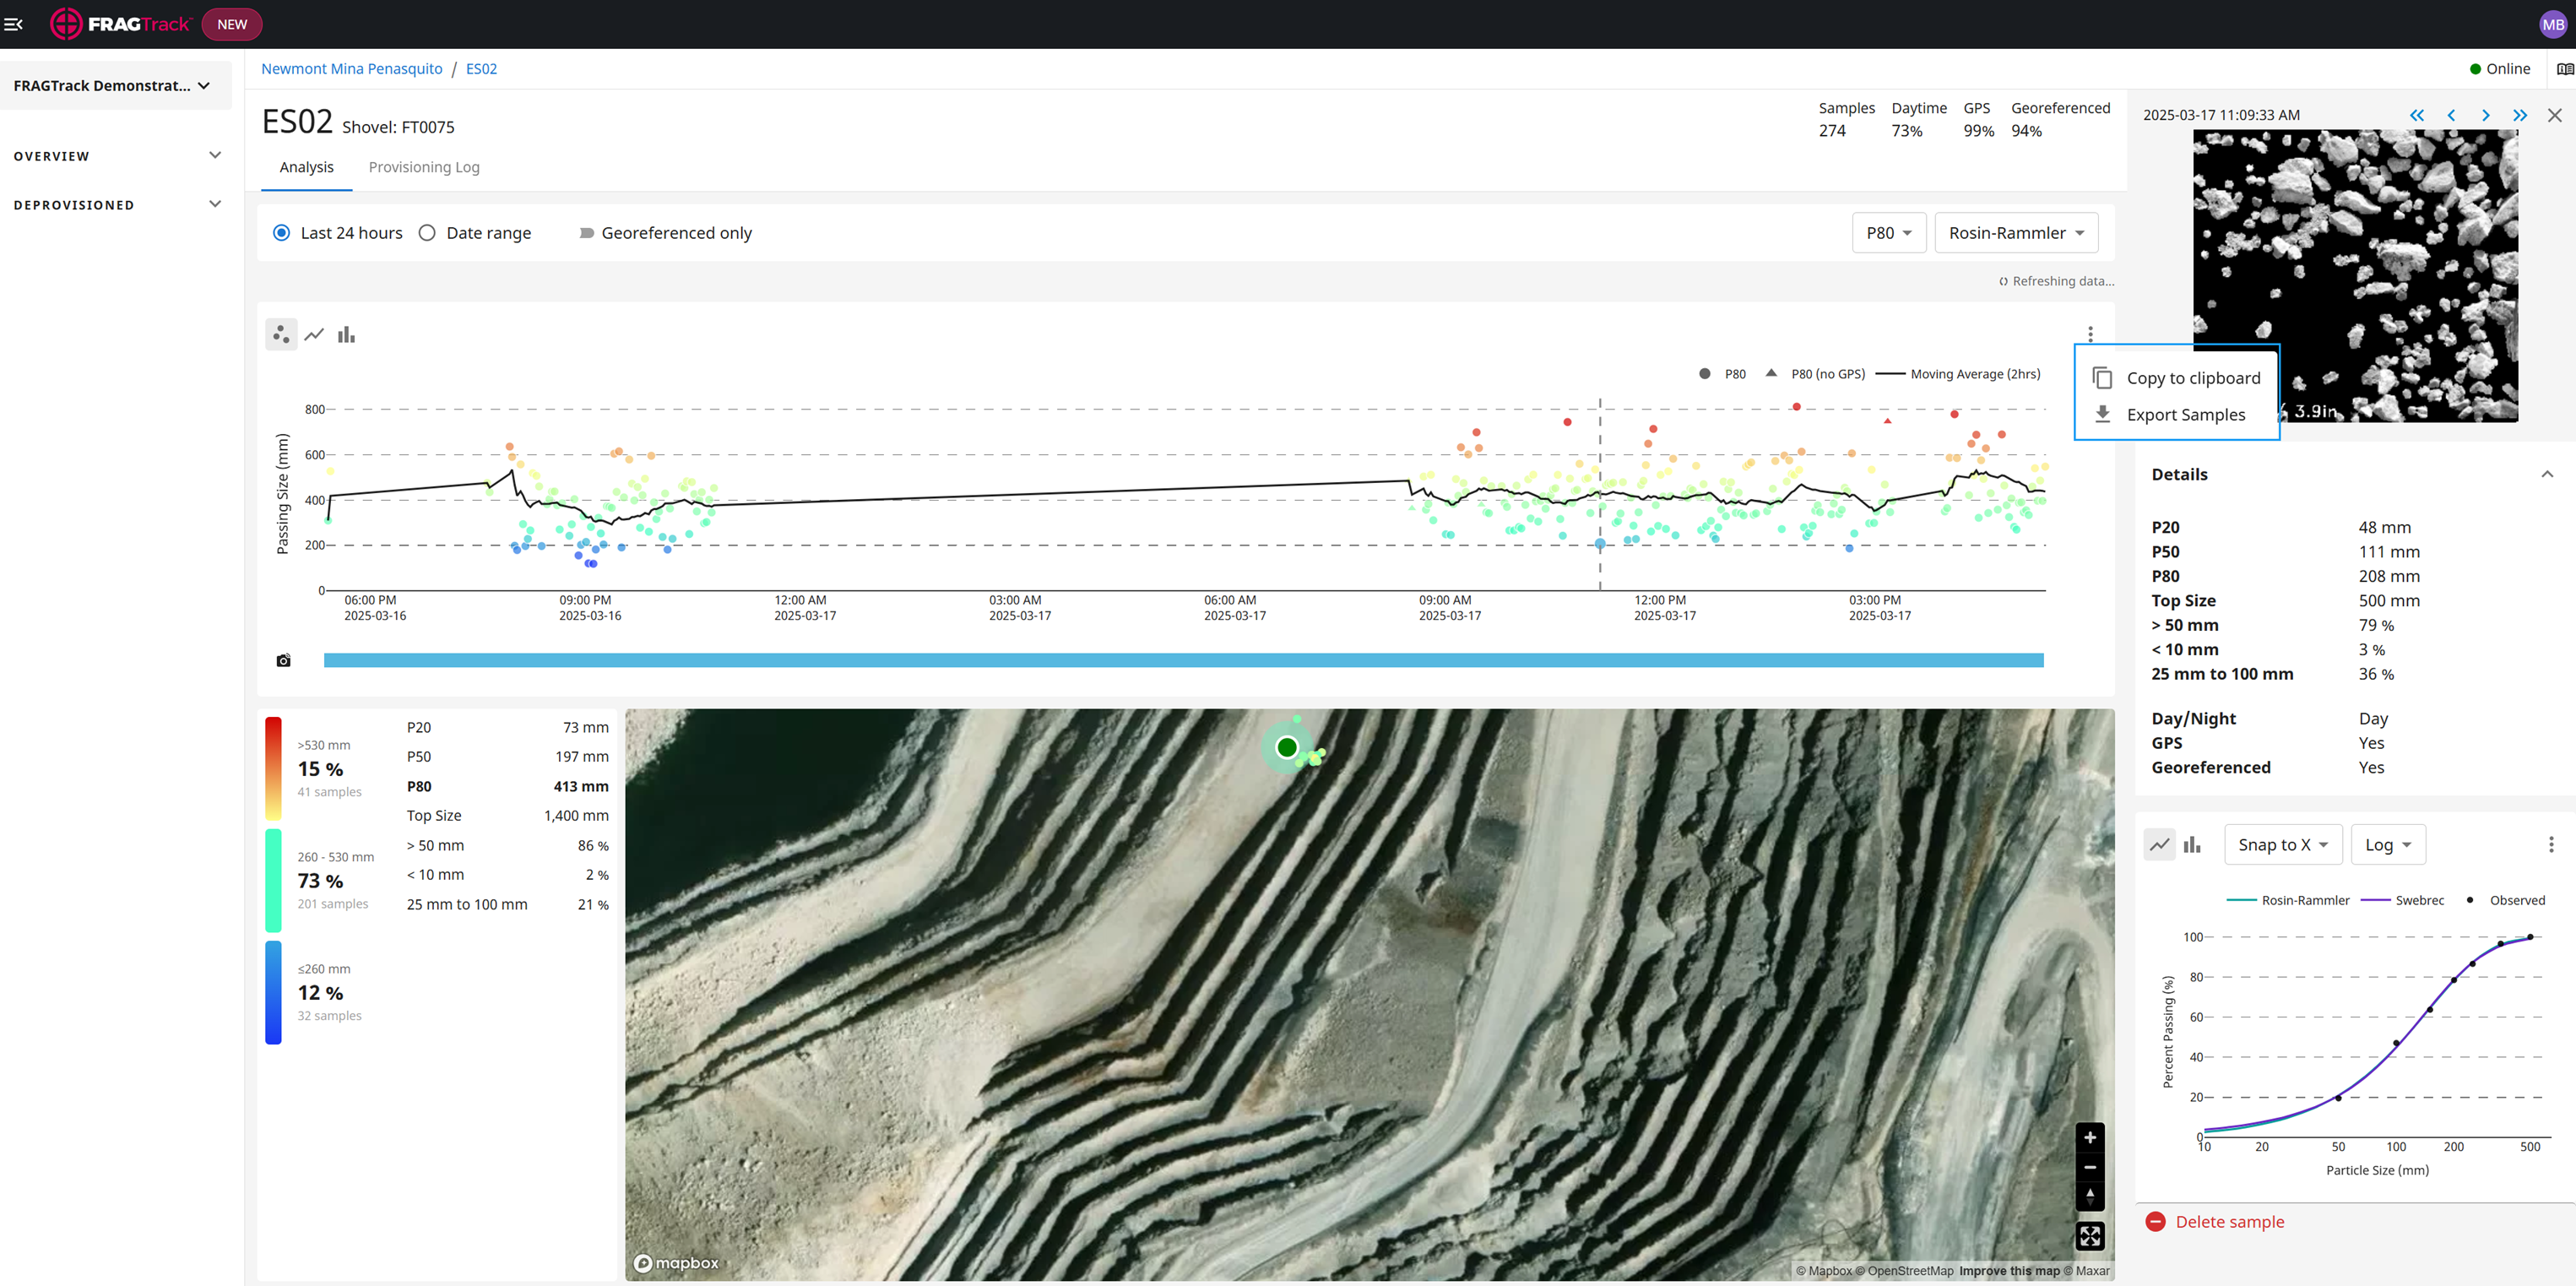Click the red delete sample icon
This screenshot has width=2576, height=1286.
click(x=2156, y=1222)
